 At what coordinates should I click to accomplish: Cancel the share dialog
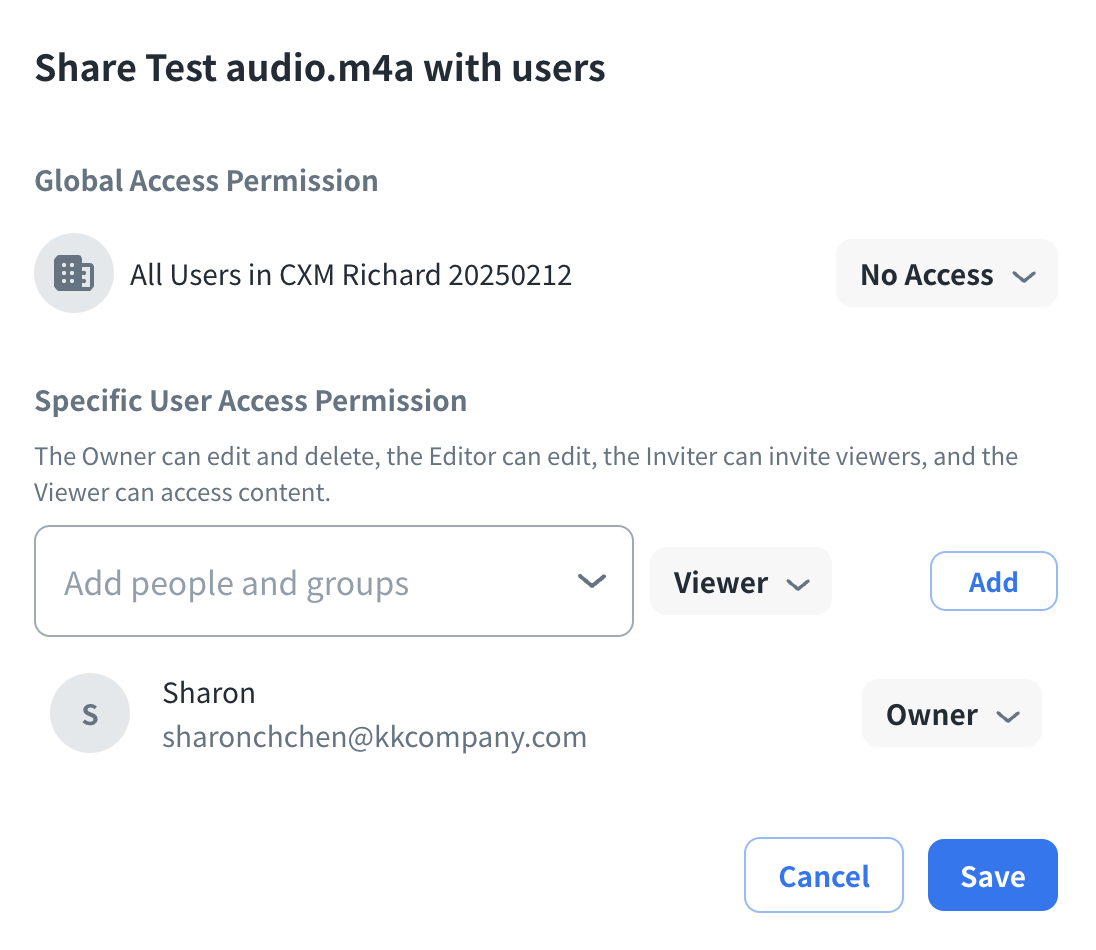pyautogui.click(x=823, y=876)
